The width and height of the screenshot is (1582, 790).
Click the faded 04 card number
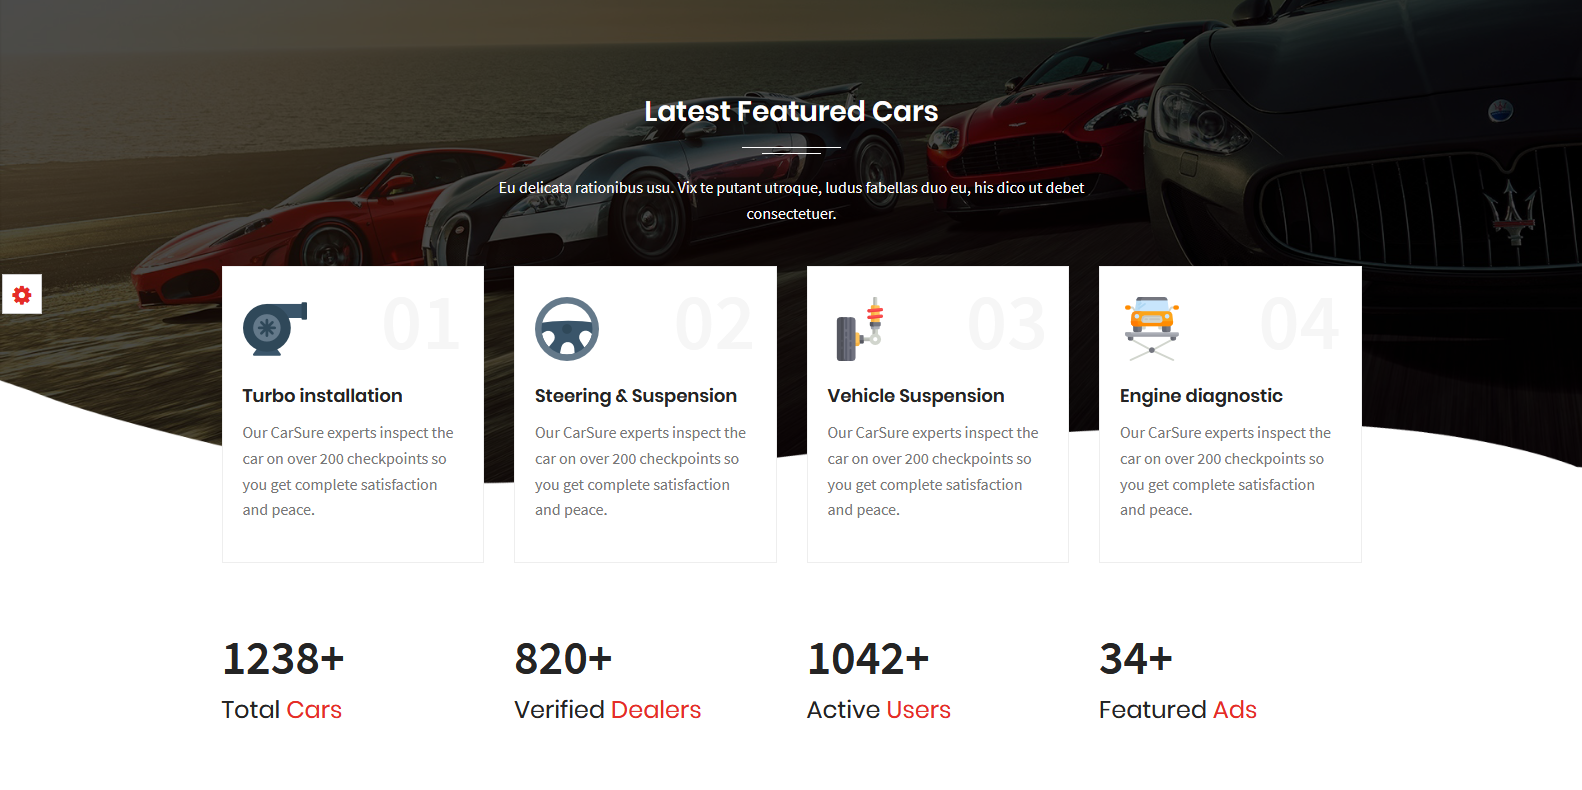pos(1298,325)
